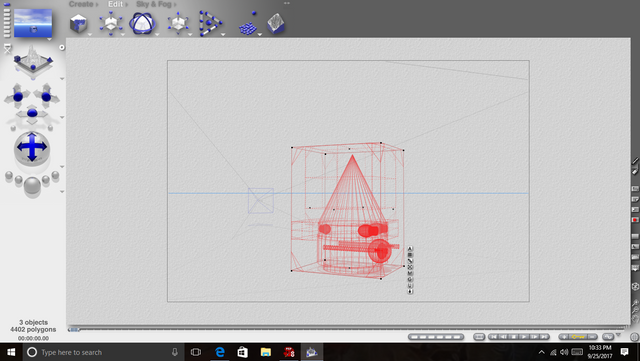
Task: Click the timeline scrubber at left end
Action: tap(74, 330)
